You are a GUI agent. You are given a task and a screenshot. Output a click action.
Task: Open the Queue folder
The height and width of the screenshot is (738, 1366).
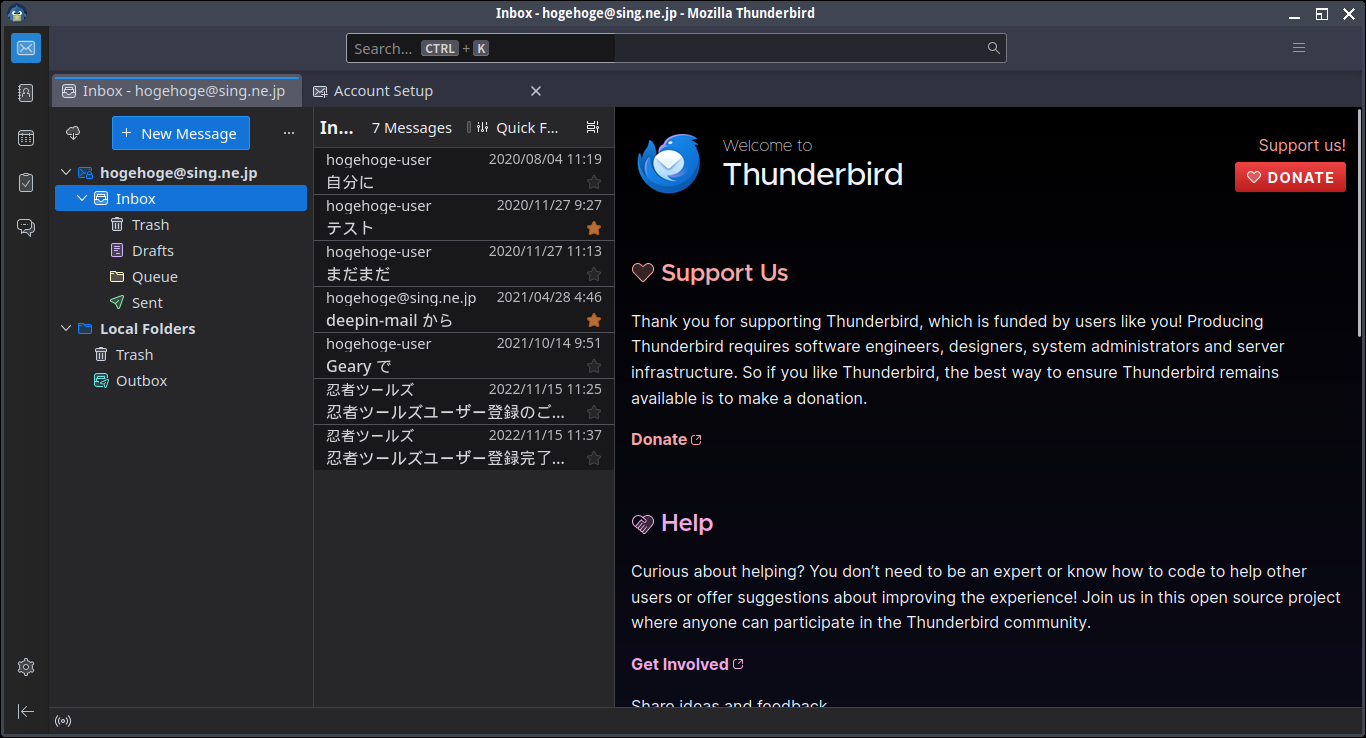click(181, 277)
